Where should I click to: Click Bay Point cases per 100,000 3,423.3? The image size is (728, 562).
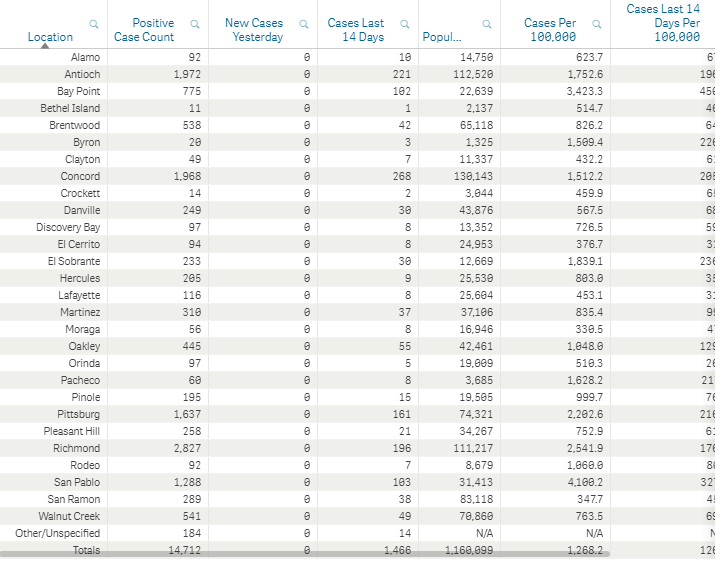pyautogui.click(x=585, y=91)
